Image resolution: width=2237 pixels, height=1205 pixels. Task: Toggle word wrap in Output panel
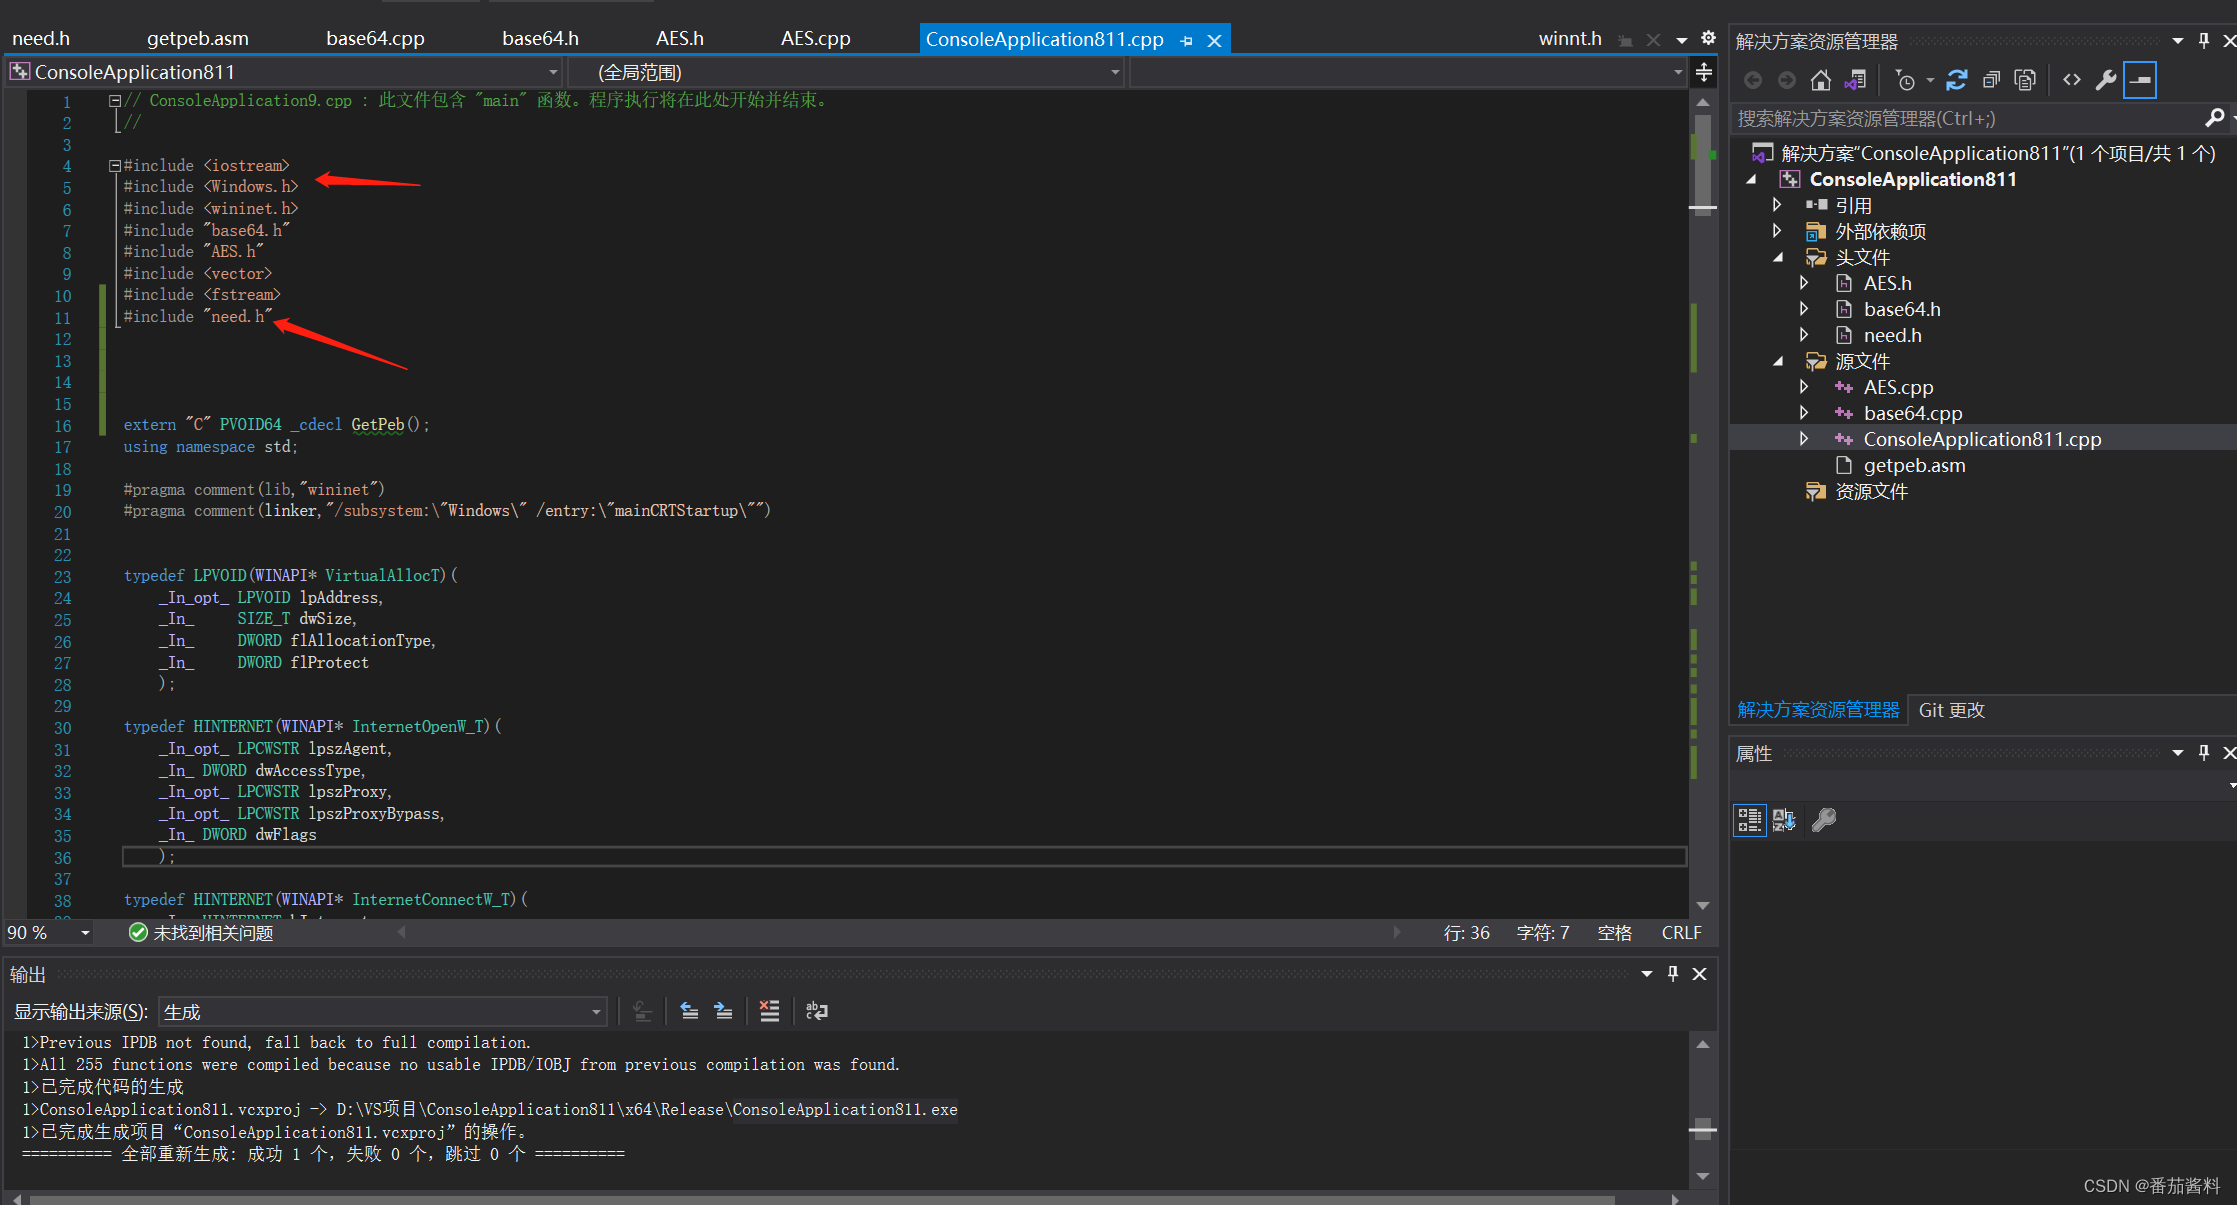[817, 1011]
